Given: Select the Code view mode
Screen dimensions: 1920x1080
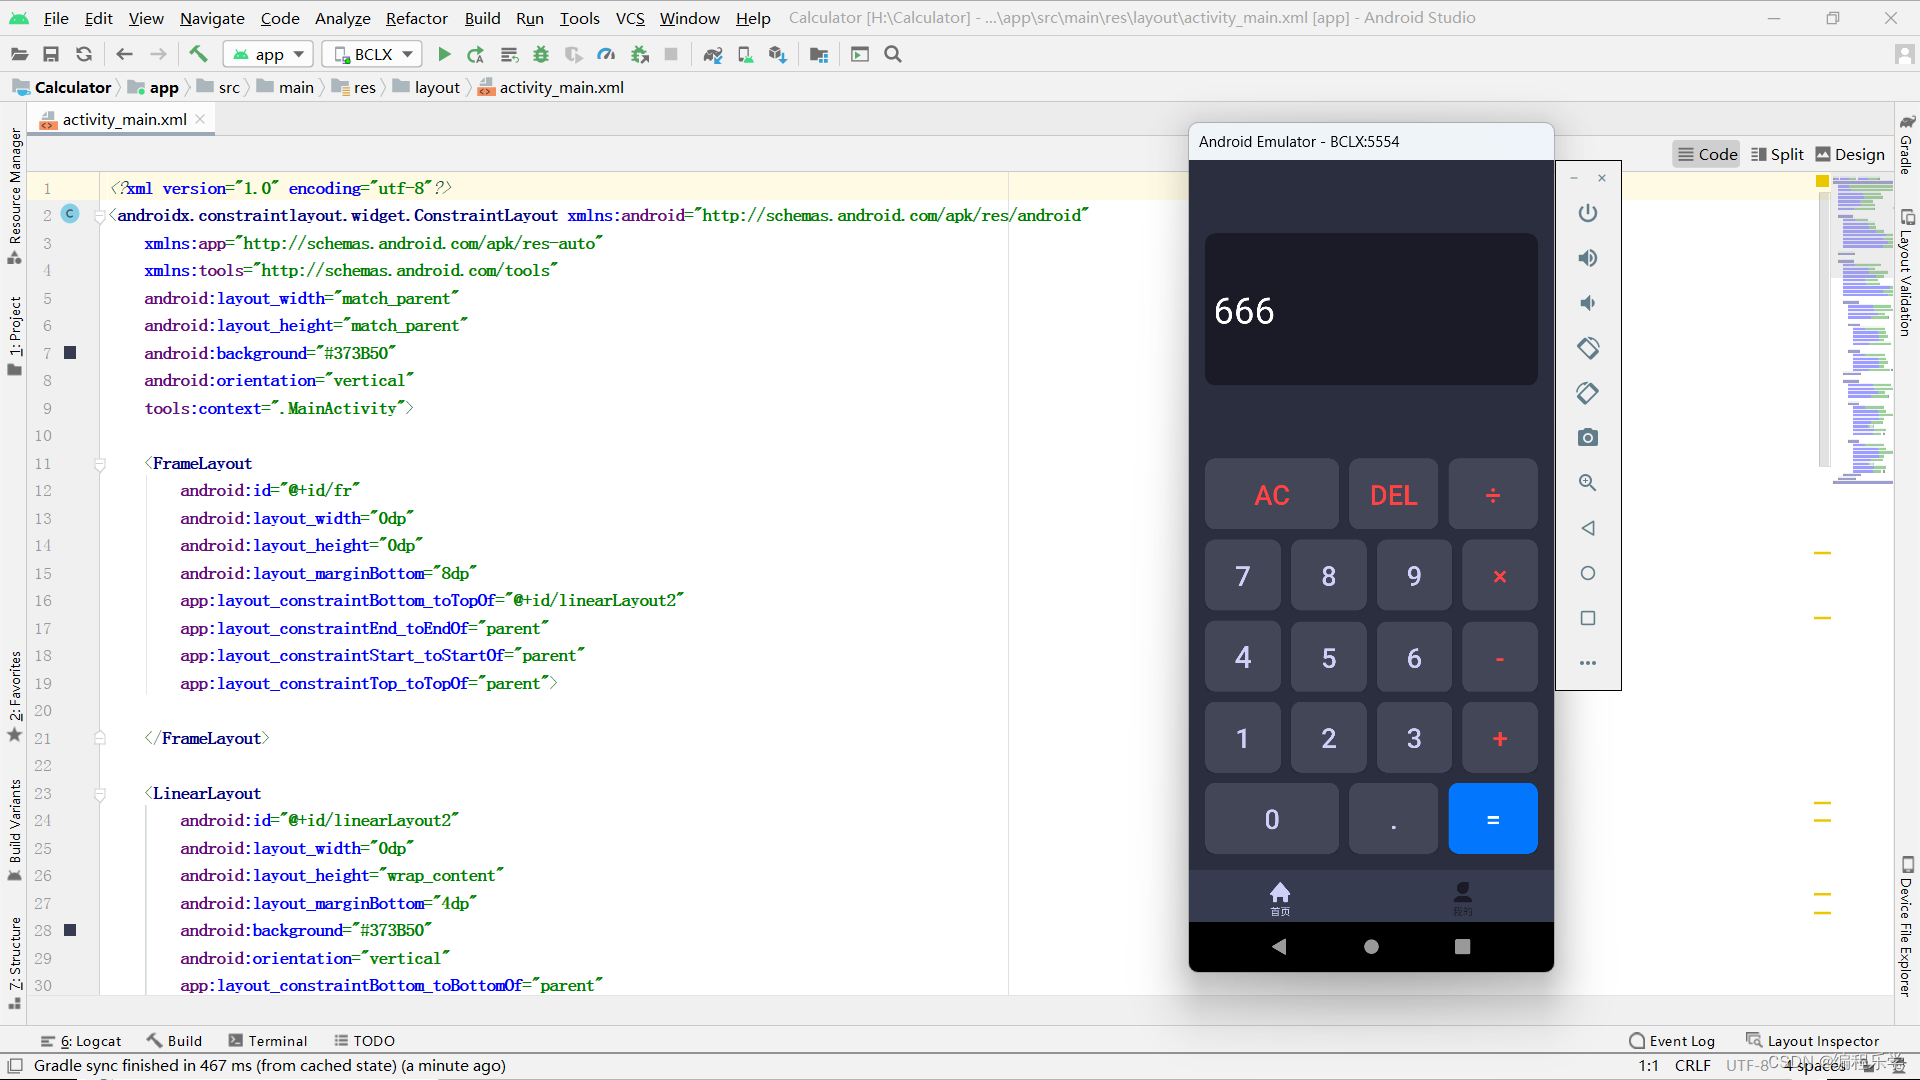Looking at the screenshot, I should point(1707,154).
